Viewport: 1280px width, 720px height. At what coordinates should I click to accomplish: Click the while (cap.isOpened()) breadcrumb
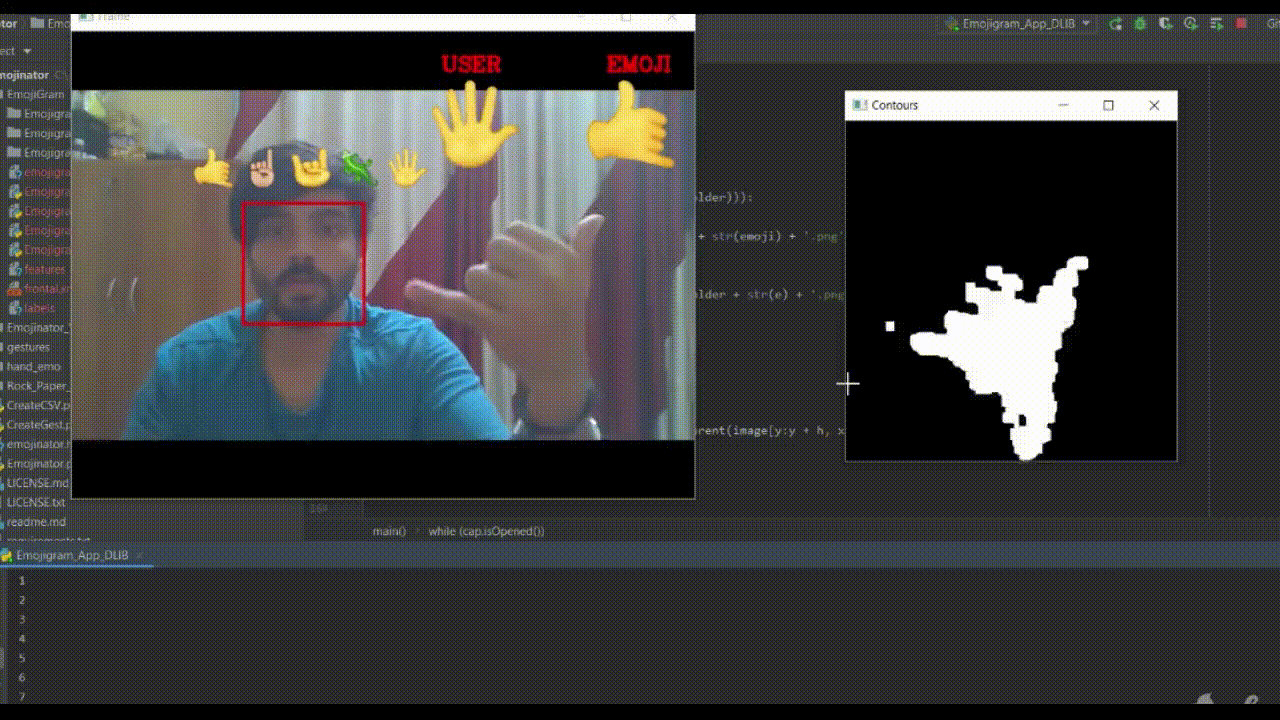(486, 531)
